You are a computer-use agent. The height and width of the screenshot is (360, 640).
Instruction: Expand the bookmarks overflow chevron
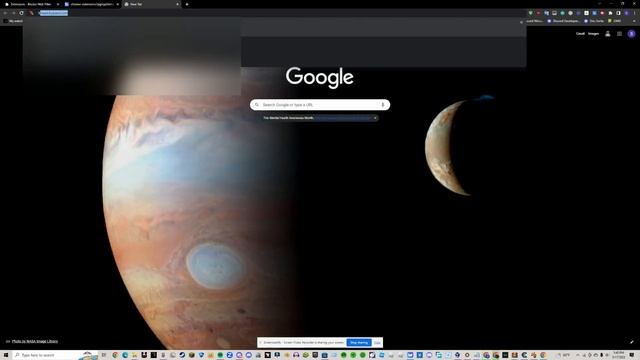tap(634, 21)
